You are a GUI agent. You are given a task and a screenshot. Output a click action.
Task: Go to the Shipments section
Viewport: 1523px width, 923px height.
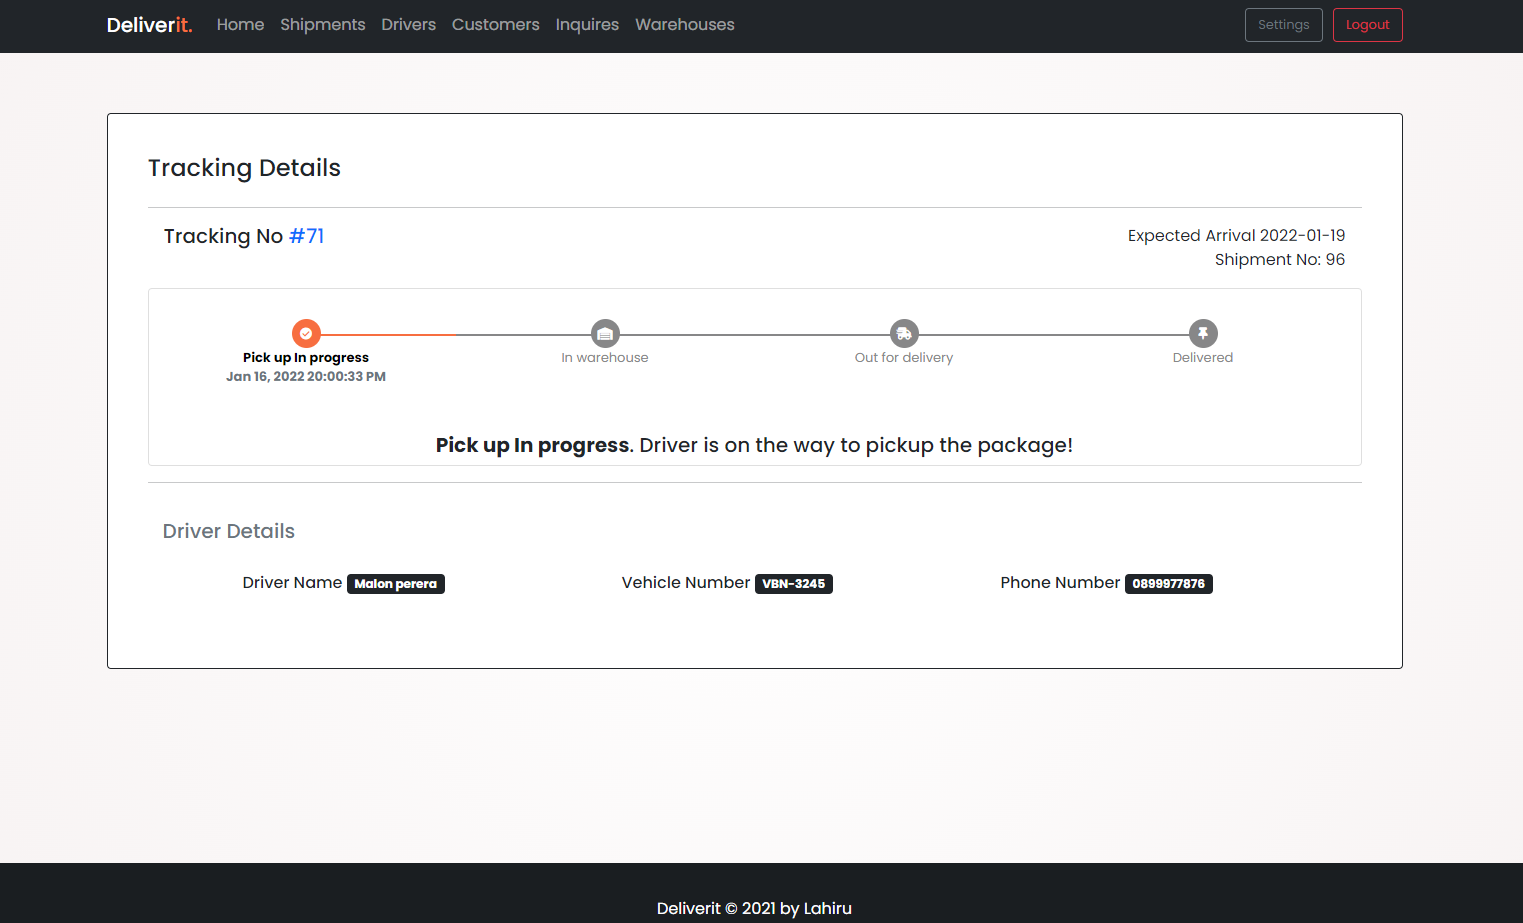click(322, 25)
